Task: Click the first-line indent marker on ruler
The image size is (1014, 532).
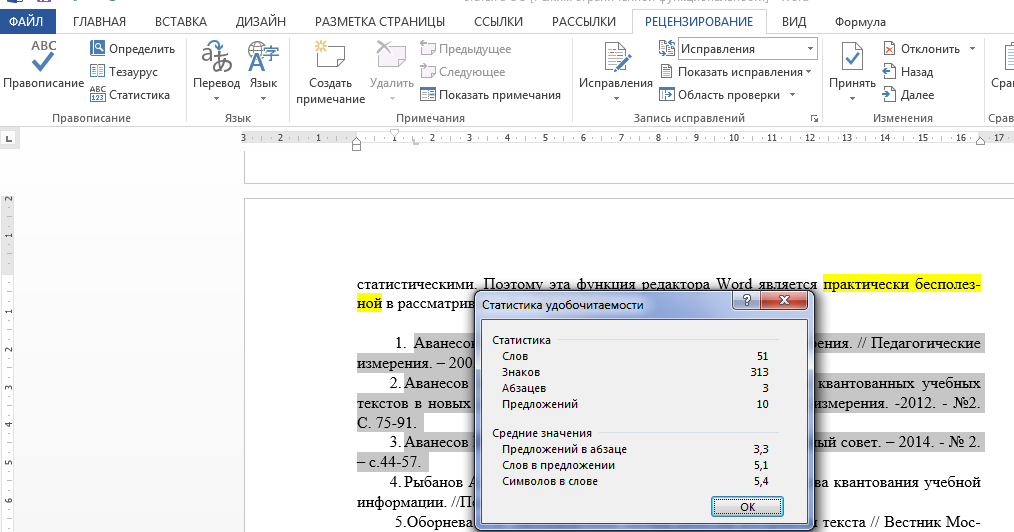Action: (394, 134)
